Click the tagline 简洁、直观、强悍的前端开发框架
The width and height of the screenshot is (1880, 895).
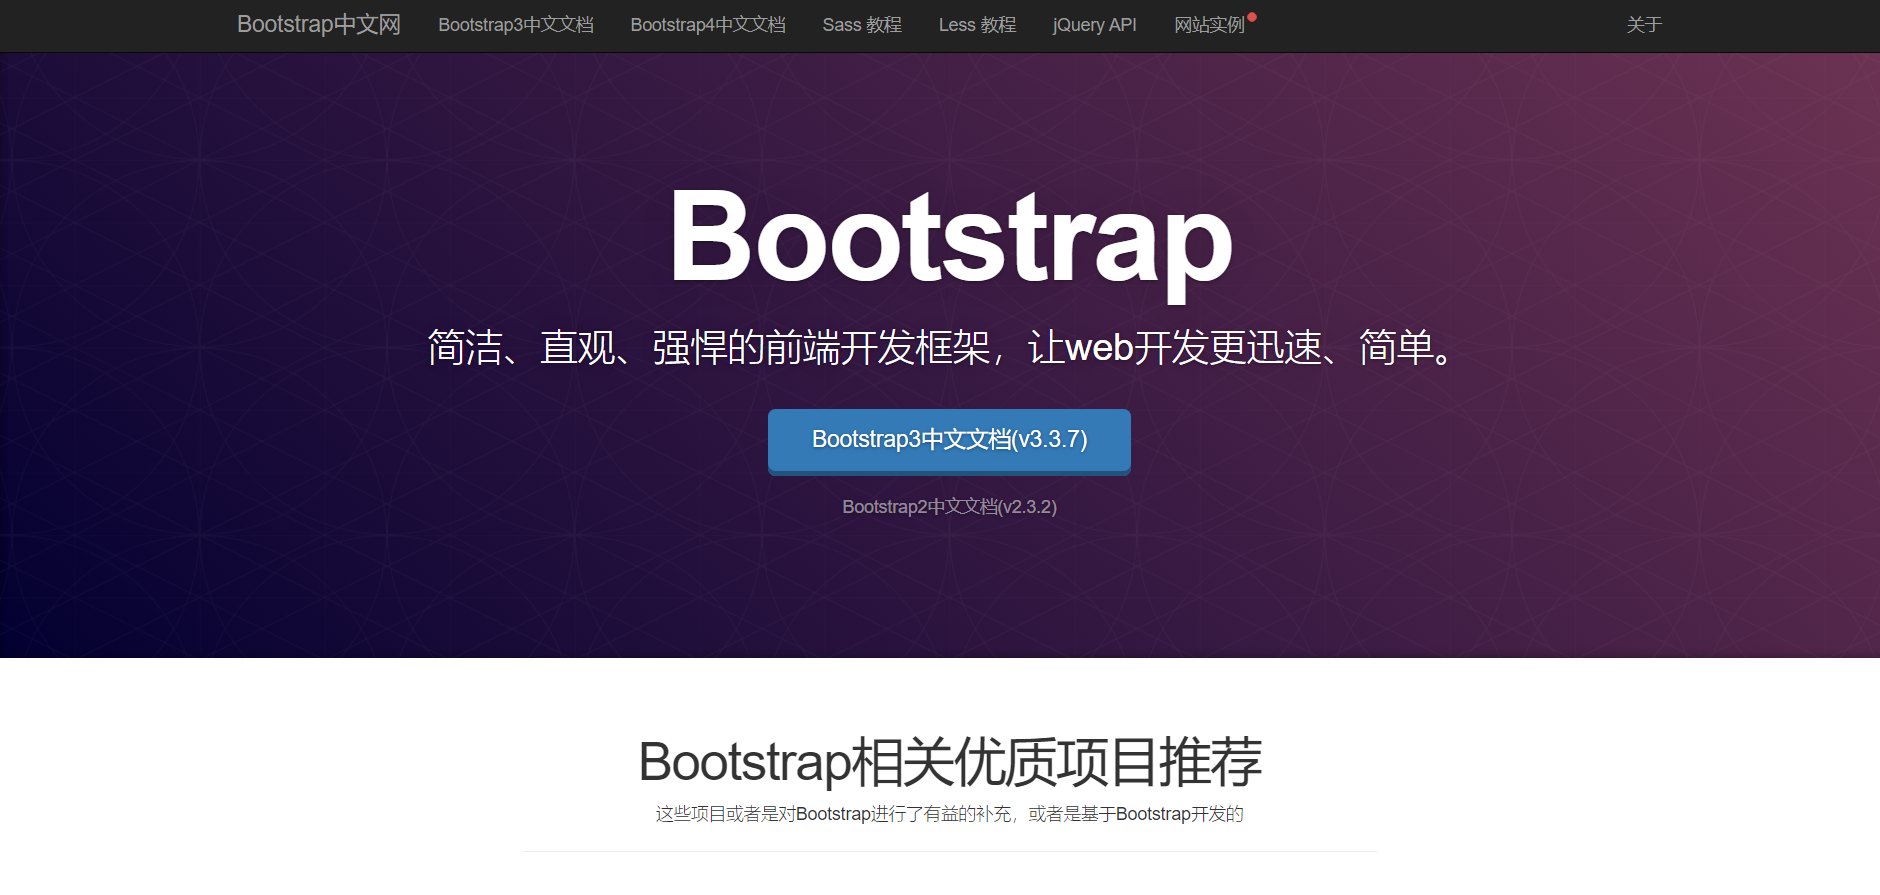[x=709, y=348]
